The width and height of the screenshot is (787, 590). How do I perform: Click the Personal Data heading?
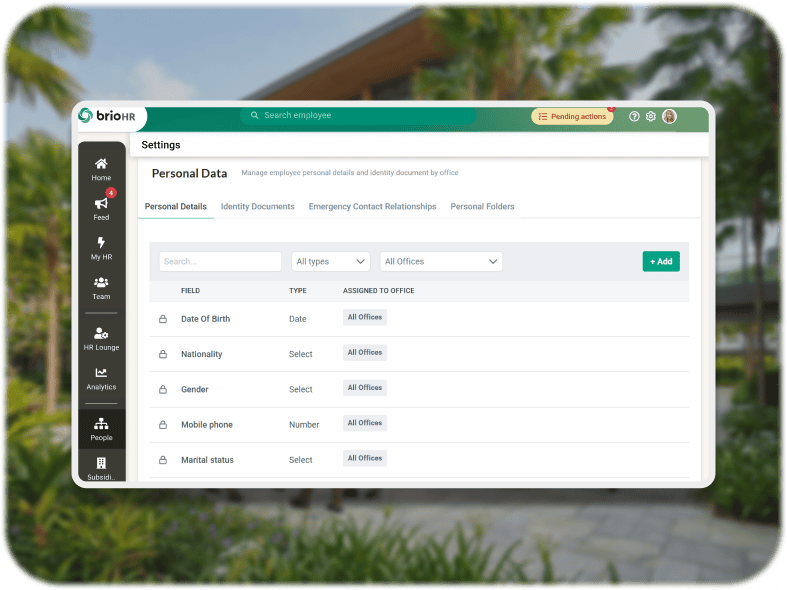point(189,174)
